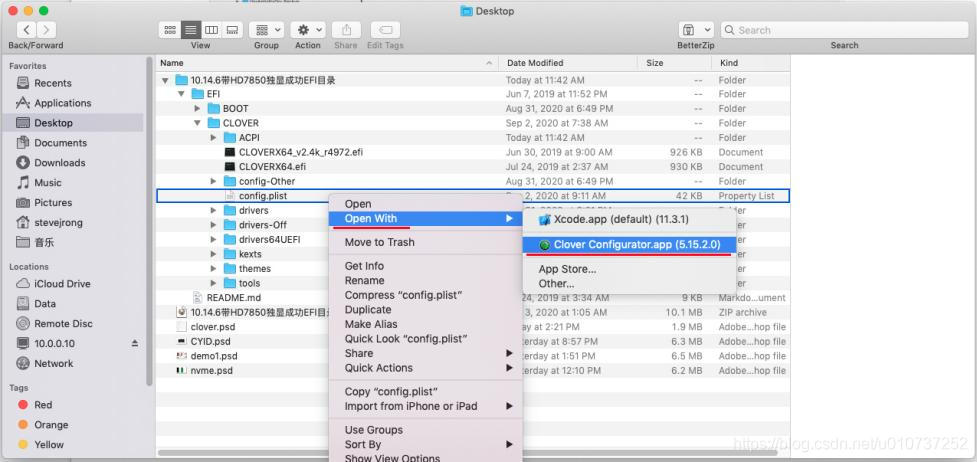Open the 音乐 folder in sidebar
Image resolution: width=977 pixels, height=462 pixels.
[x=44, y=242]
